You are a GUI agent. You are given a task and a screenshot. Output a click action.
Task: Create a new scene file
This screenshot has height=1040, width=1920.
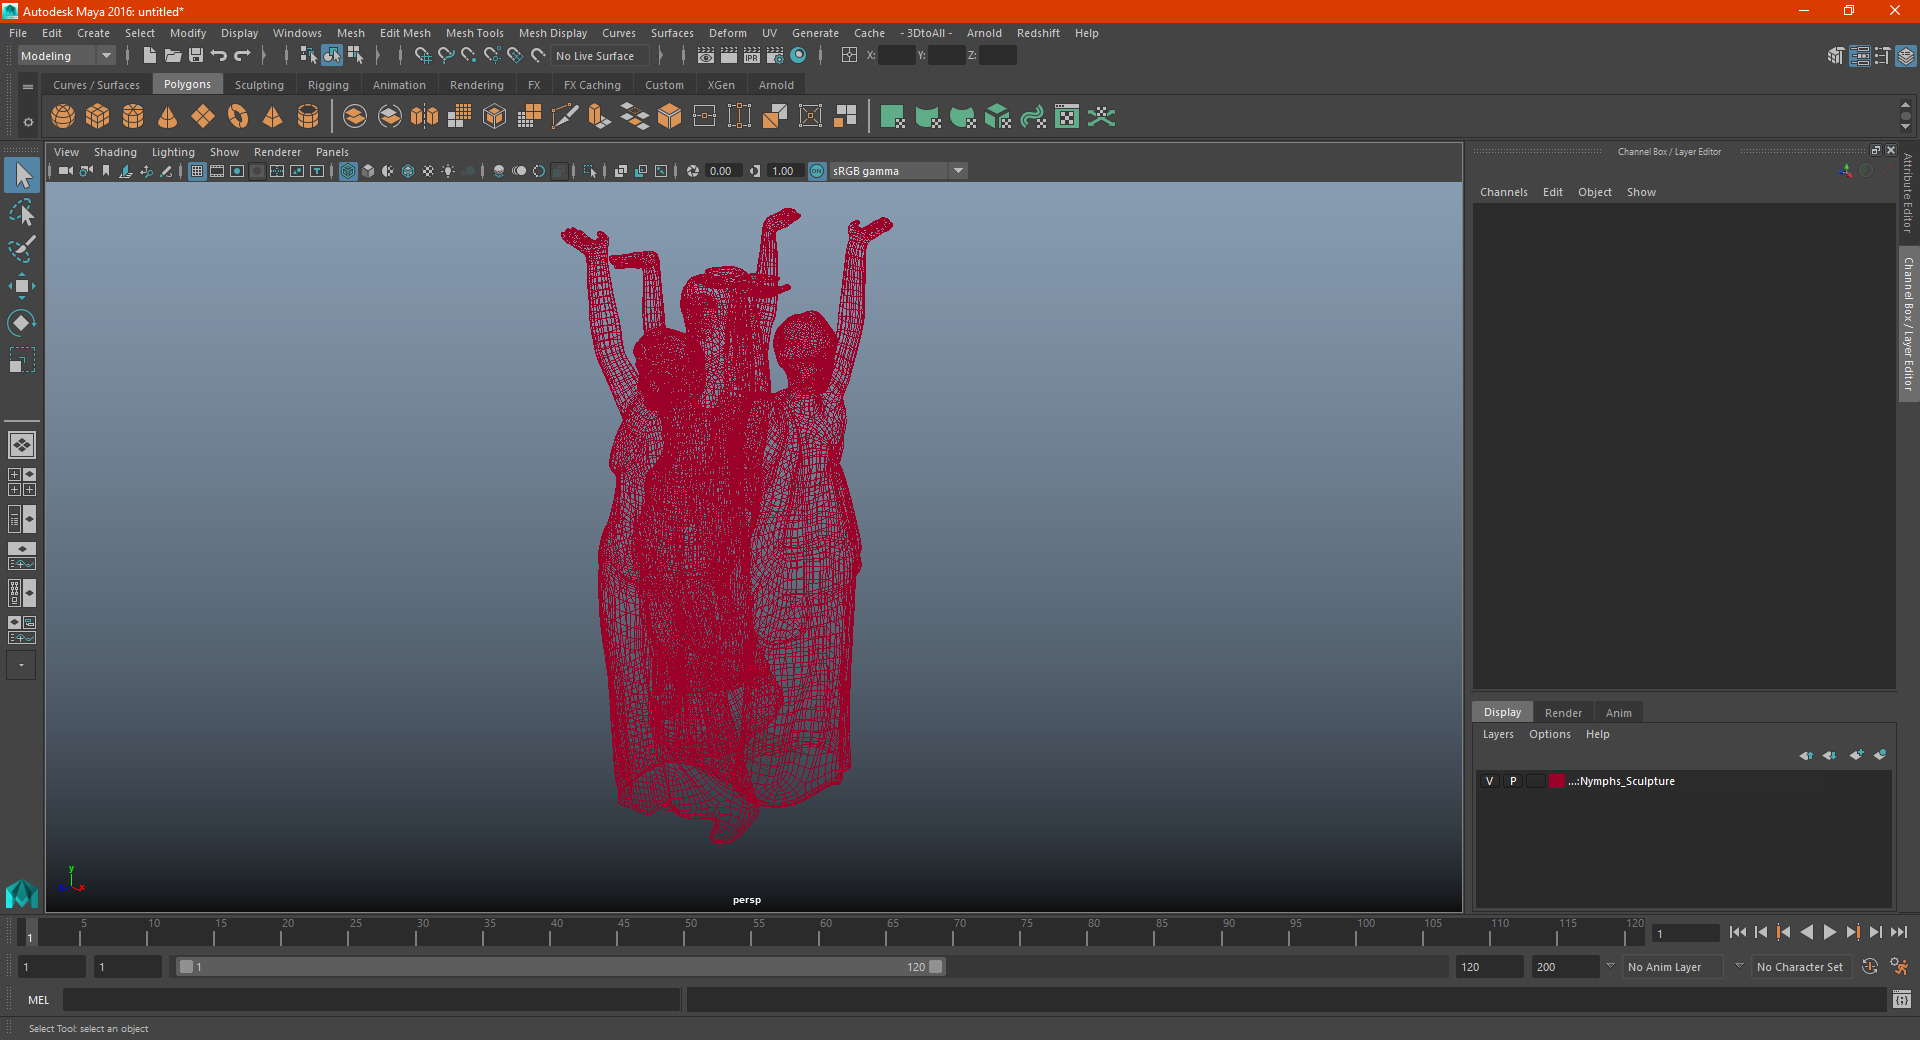point(150,56)
